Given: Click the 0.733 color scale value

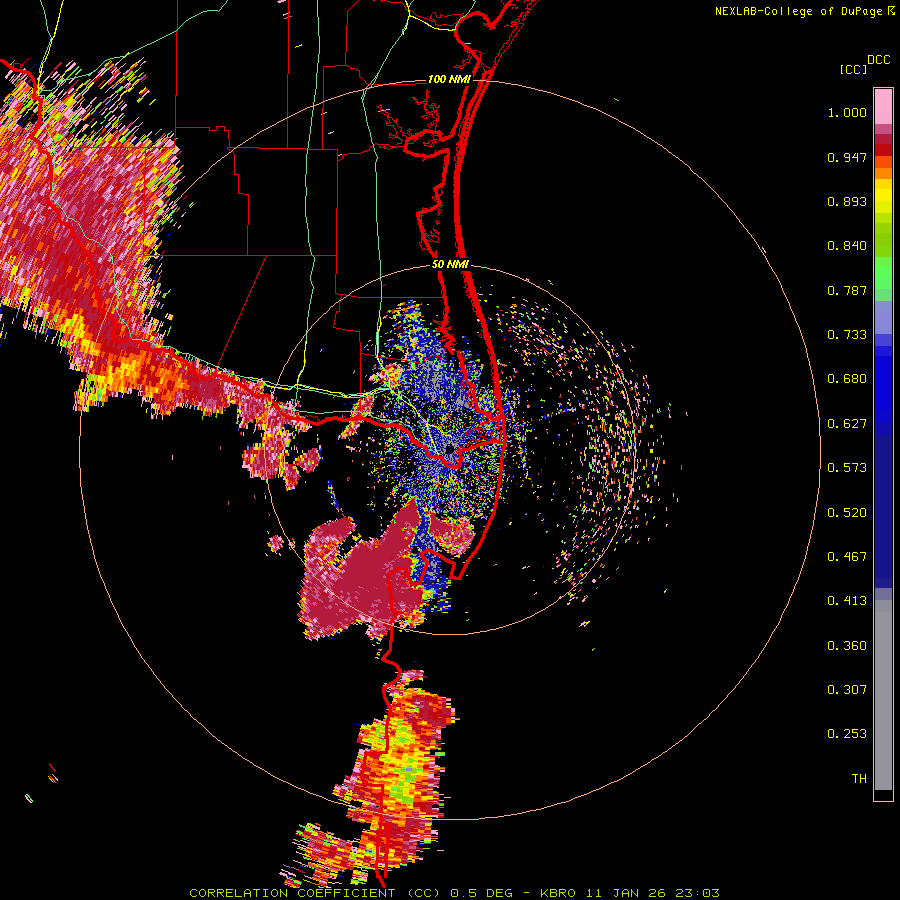Looking at the screenshot, I should pyautogui.click(x=847, y=335).
